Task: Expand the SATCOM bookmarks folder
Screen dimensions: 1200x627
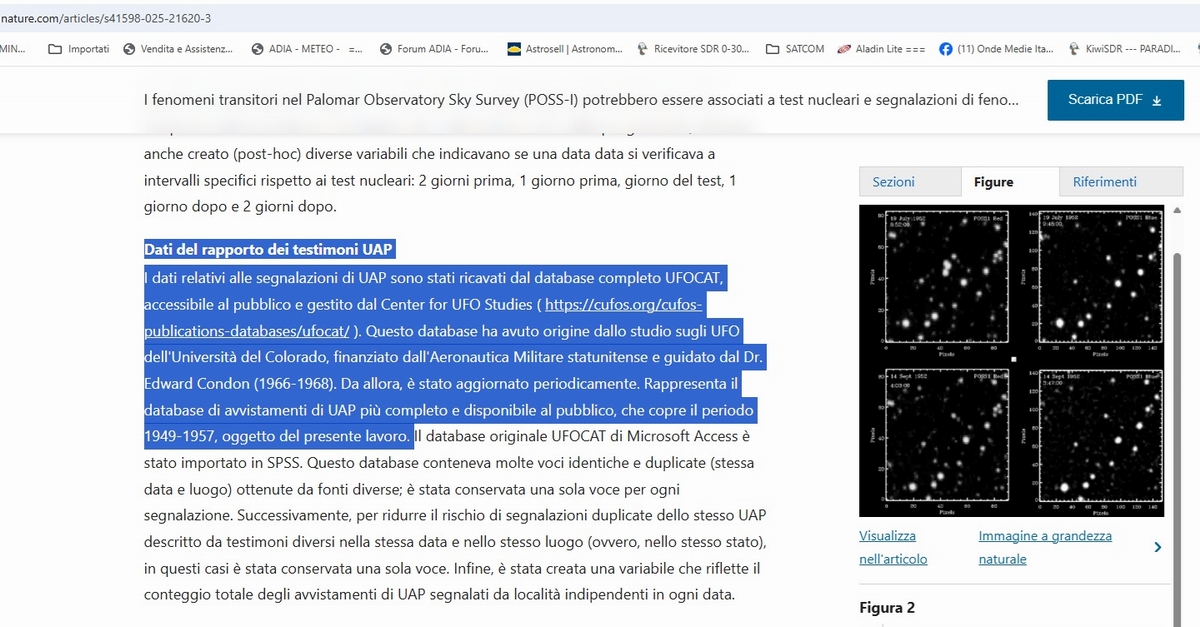Action: click(x=795, y=49)
